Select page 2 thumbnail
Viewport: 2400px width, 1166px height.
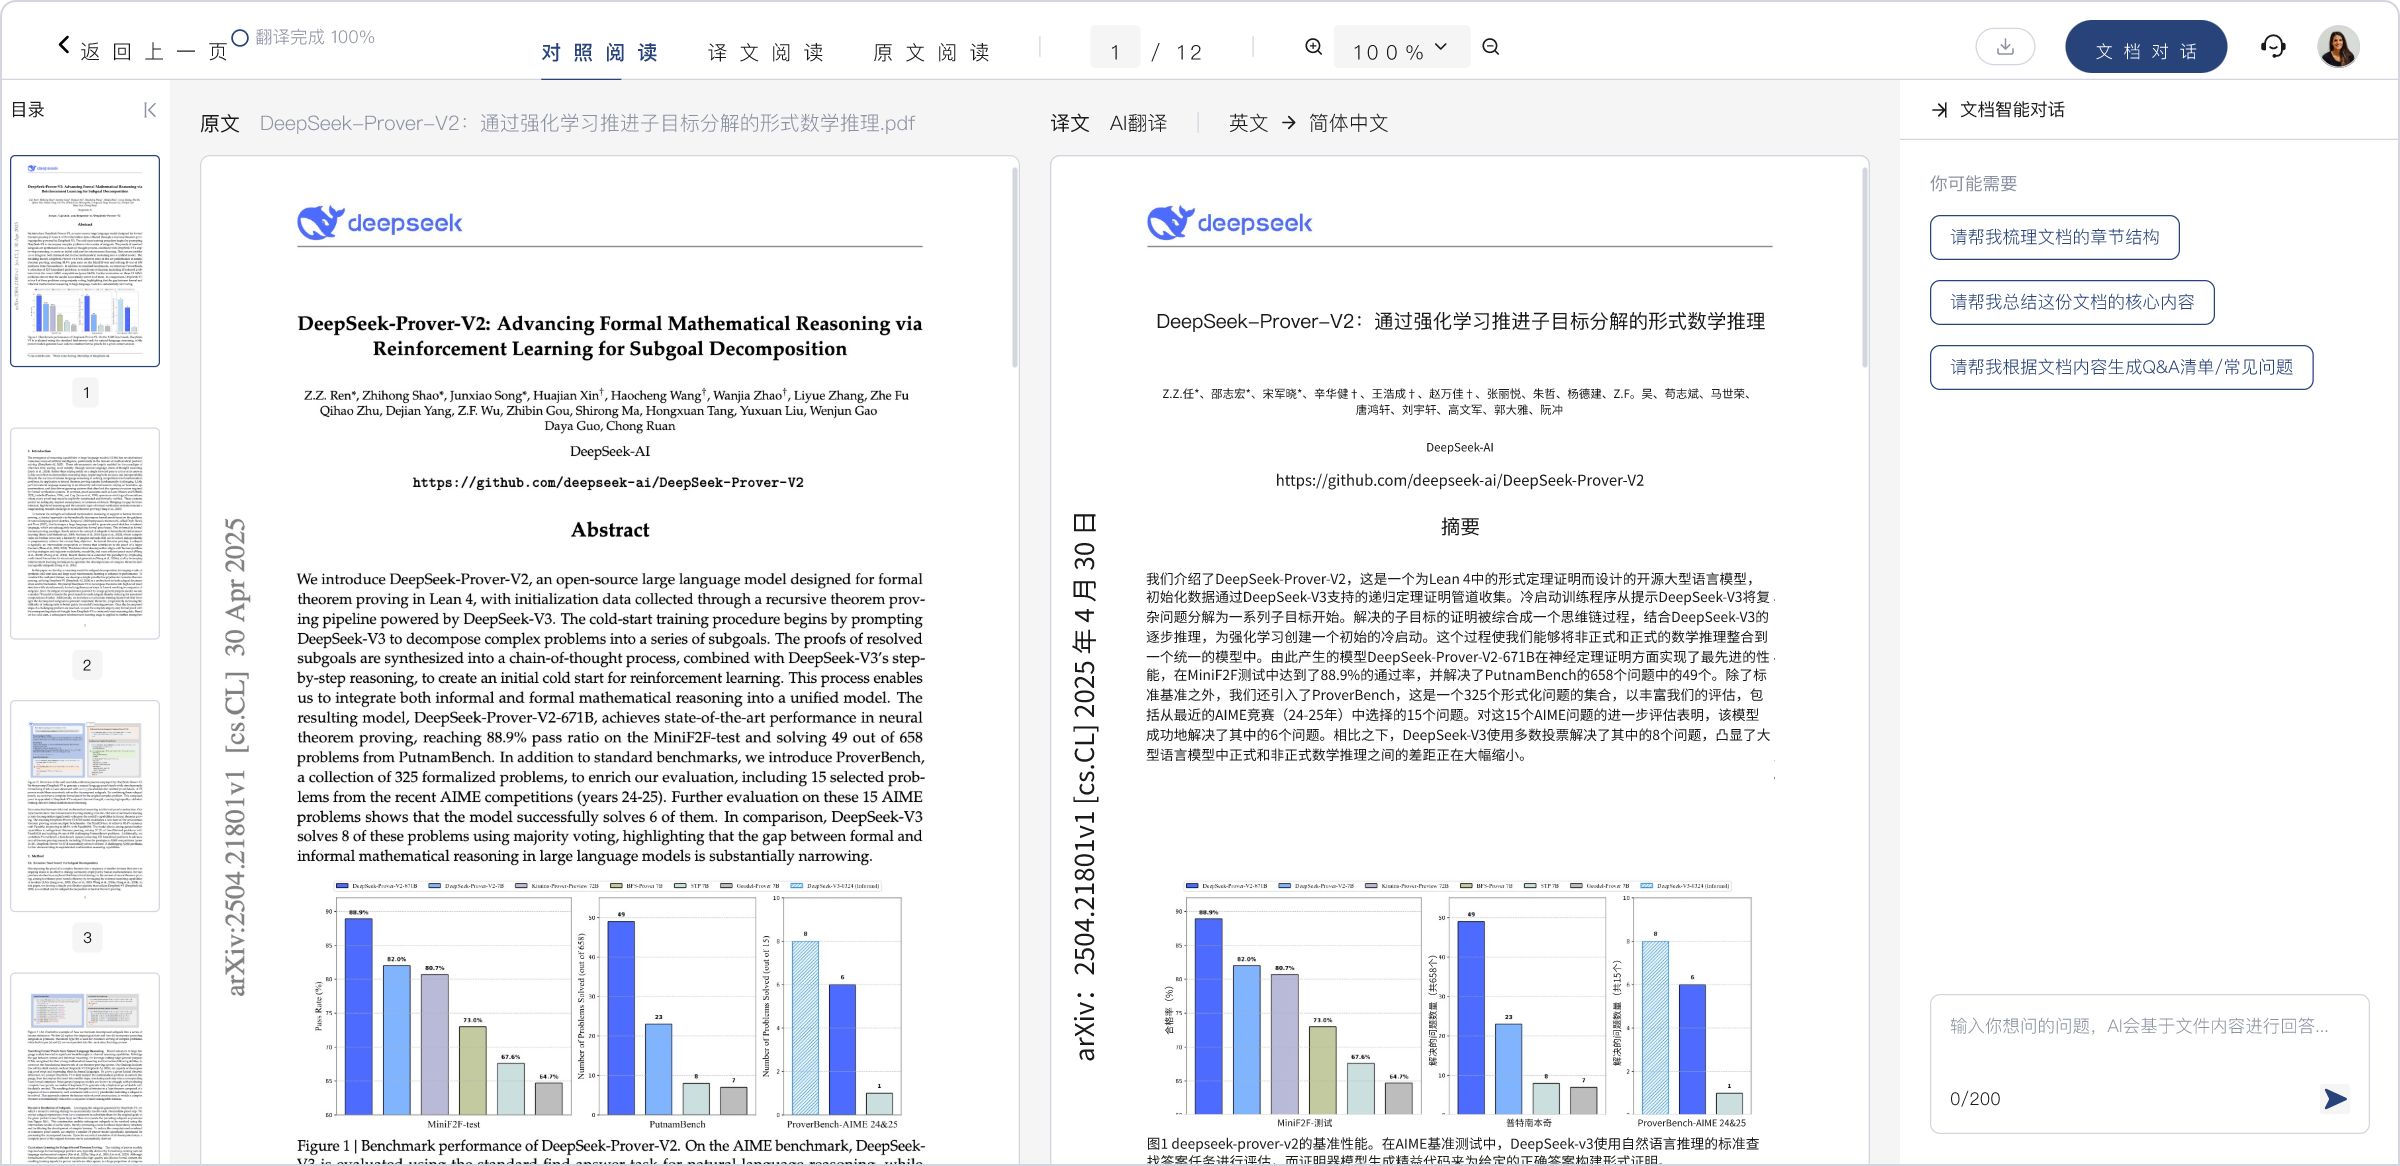(85, 533)
